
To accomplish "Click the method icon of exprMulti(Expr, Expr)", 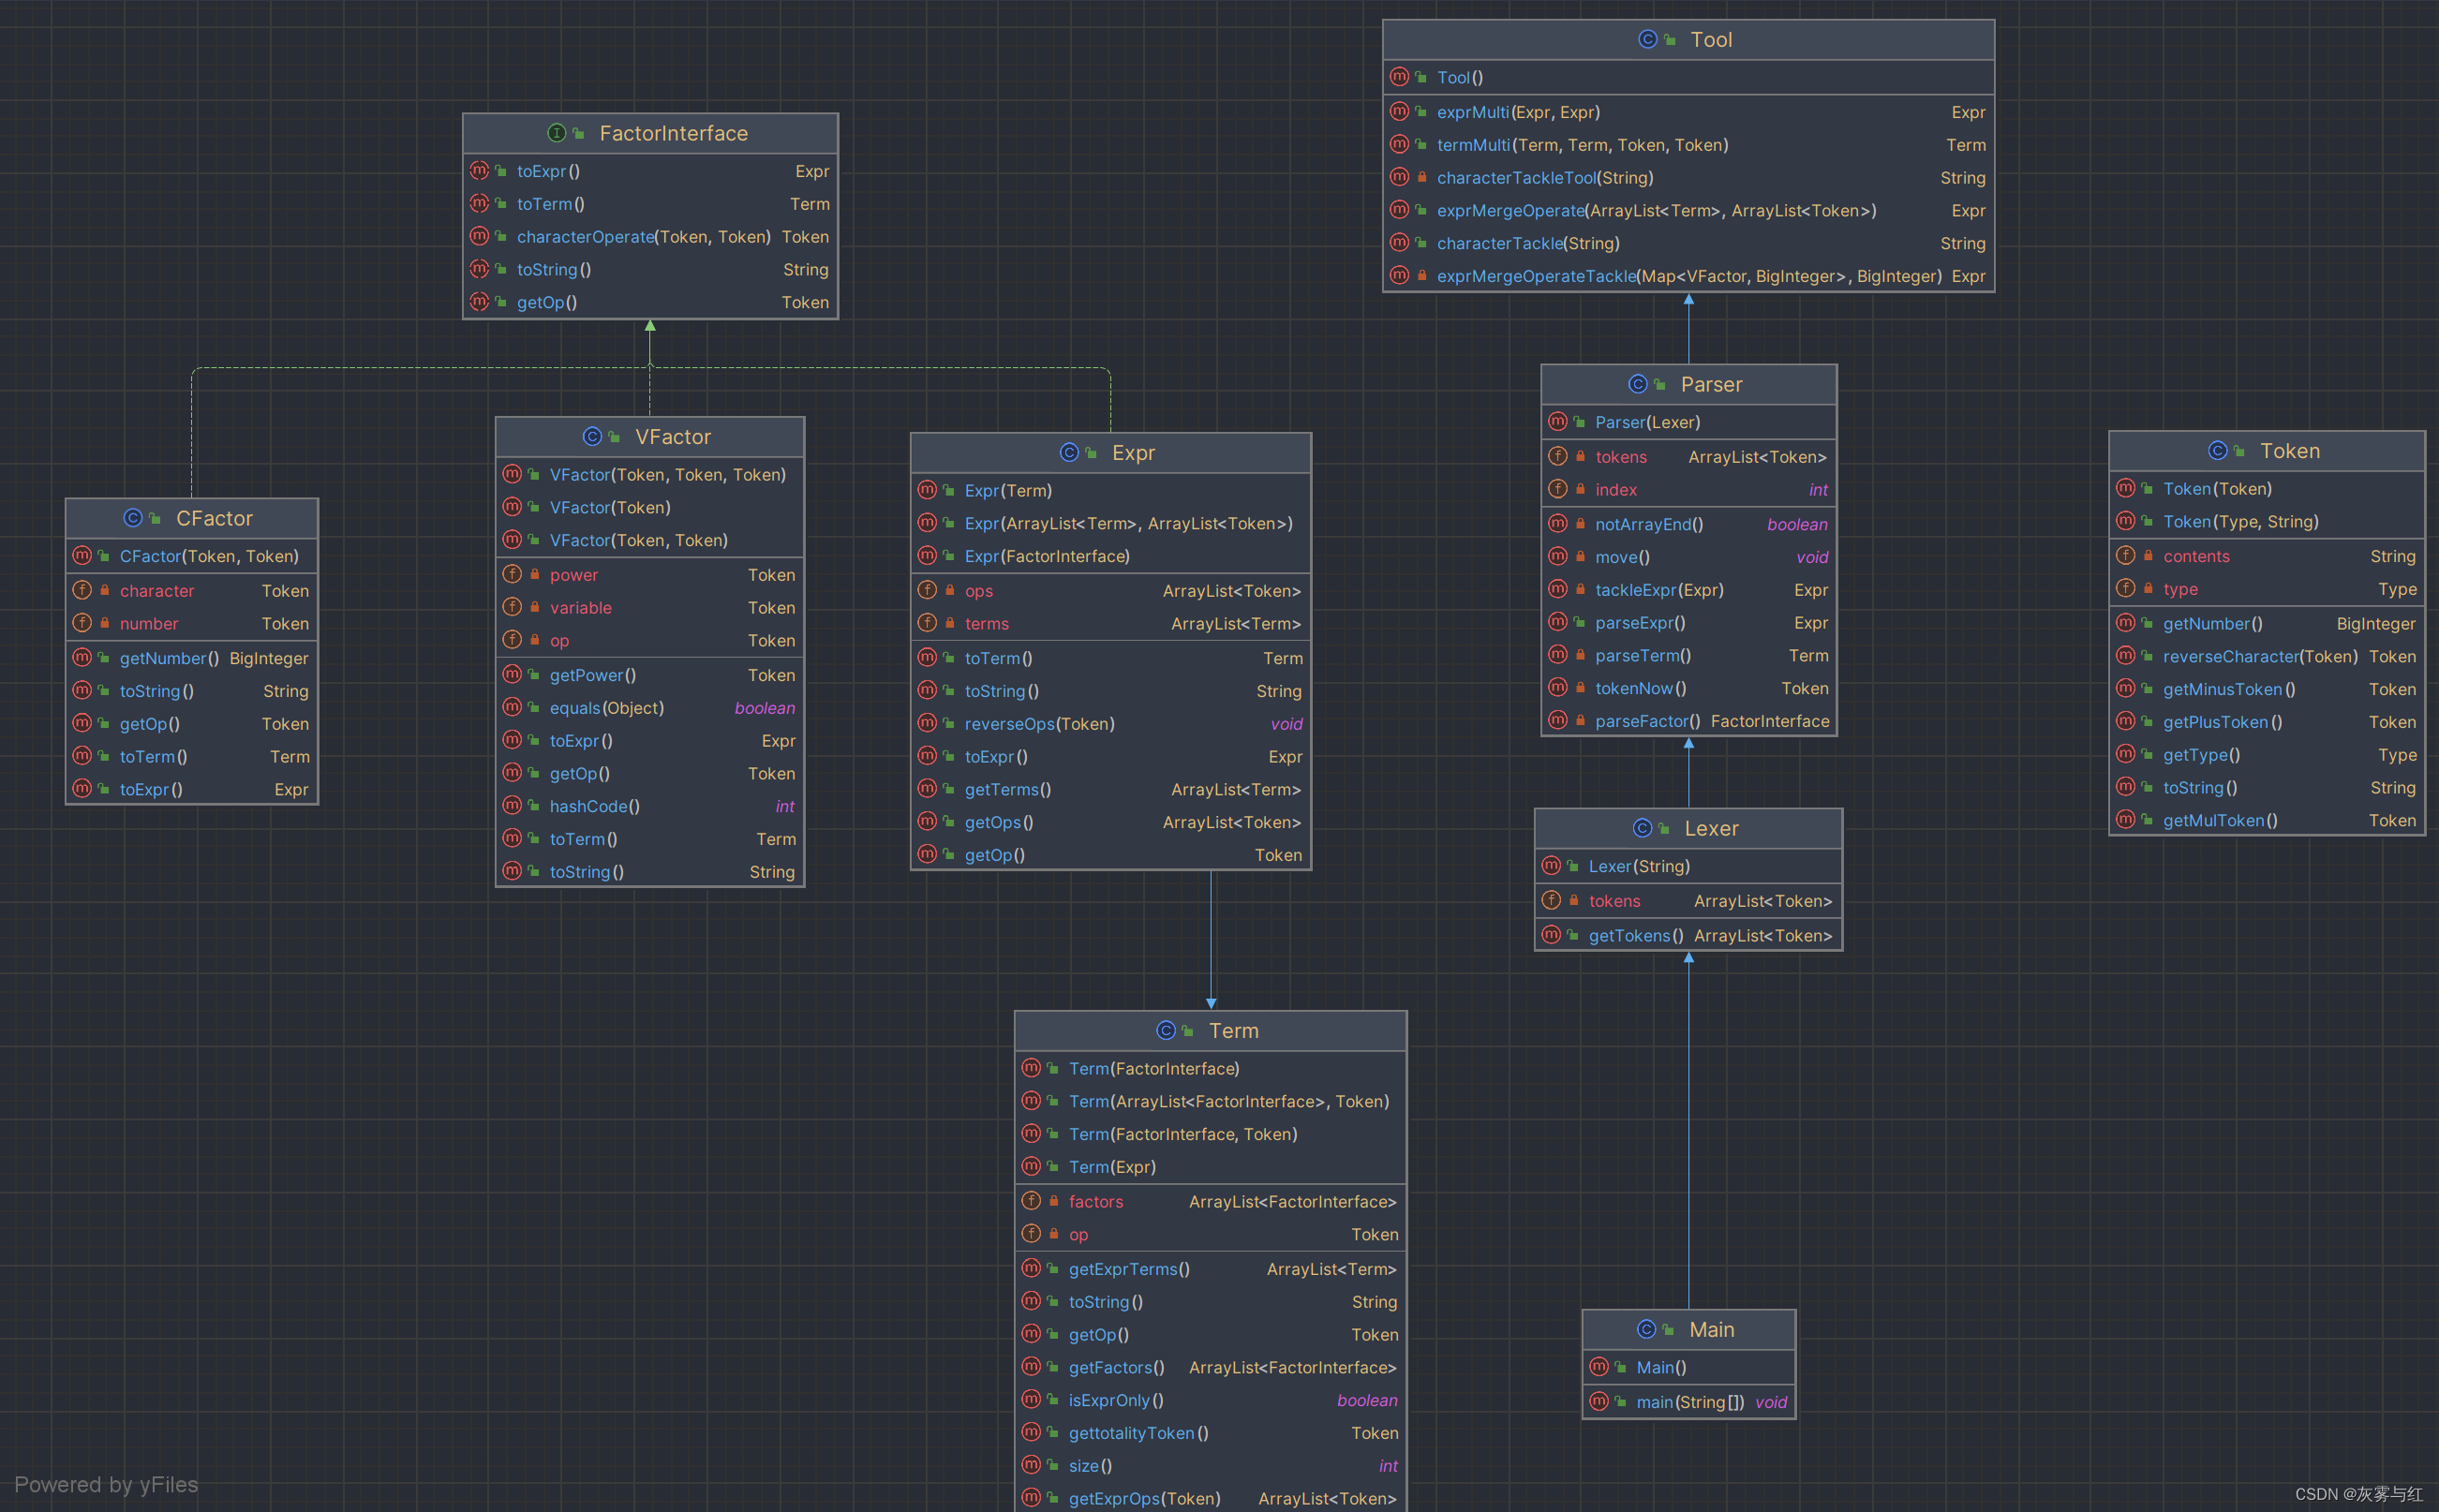I will pyautogui.click(x=1399, y=111).
